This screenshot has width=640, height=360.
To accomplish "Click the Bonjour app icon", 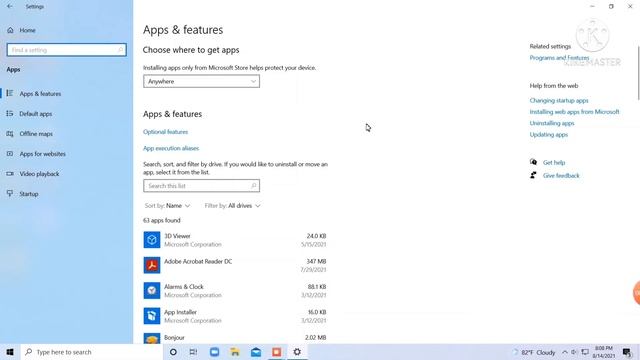I will point(152,338).
